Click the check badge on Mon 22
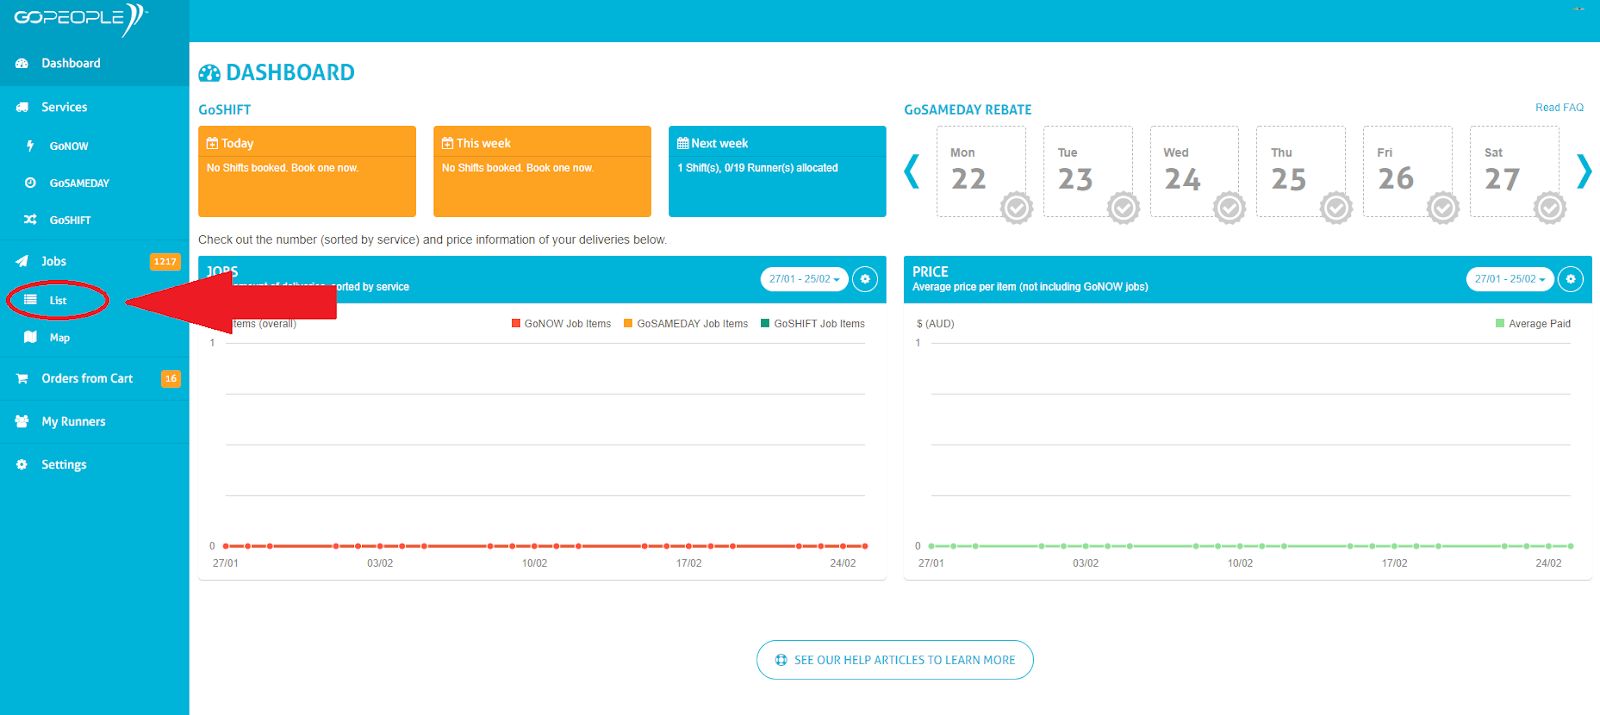This screenshot has width=1600, height=715. click(1017, 208)
